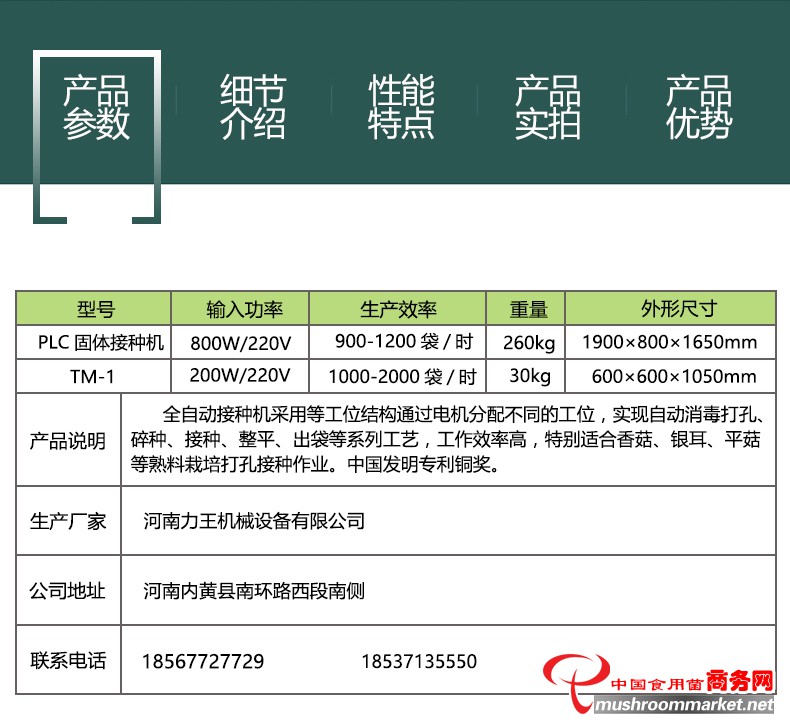Click the 200W/220V power value
This screenshot has width=790, height=727.
point(240,376)
